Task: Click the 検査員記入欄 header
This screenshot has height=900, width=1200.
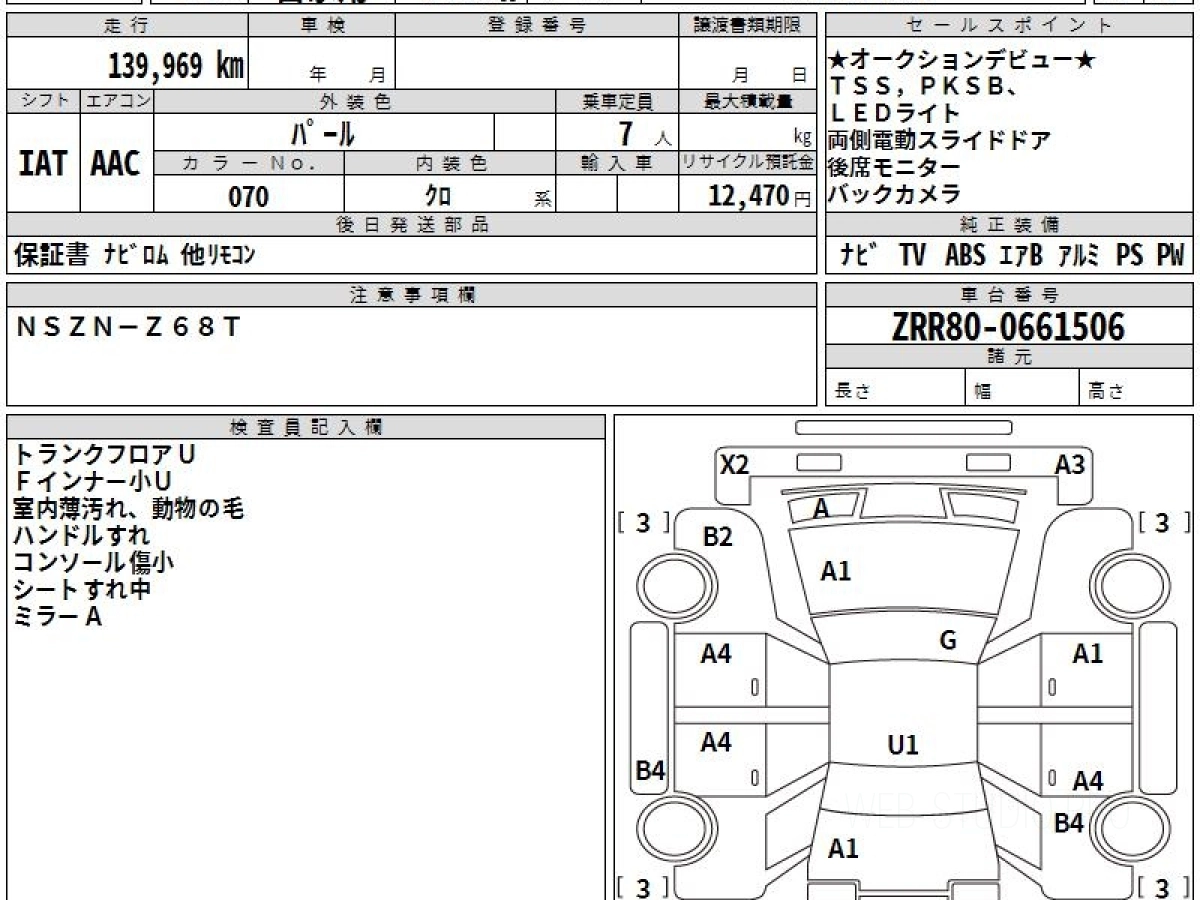Action: point(306,426)
